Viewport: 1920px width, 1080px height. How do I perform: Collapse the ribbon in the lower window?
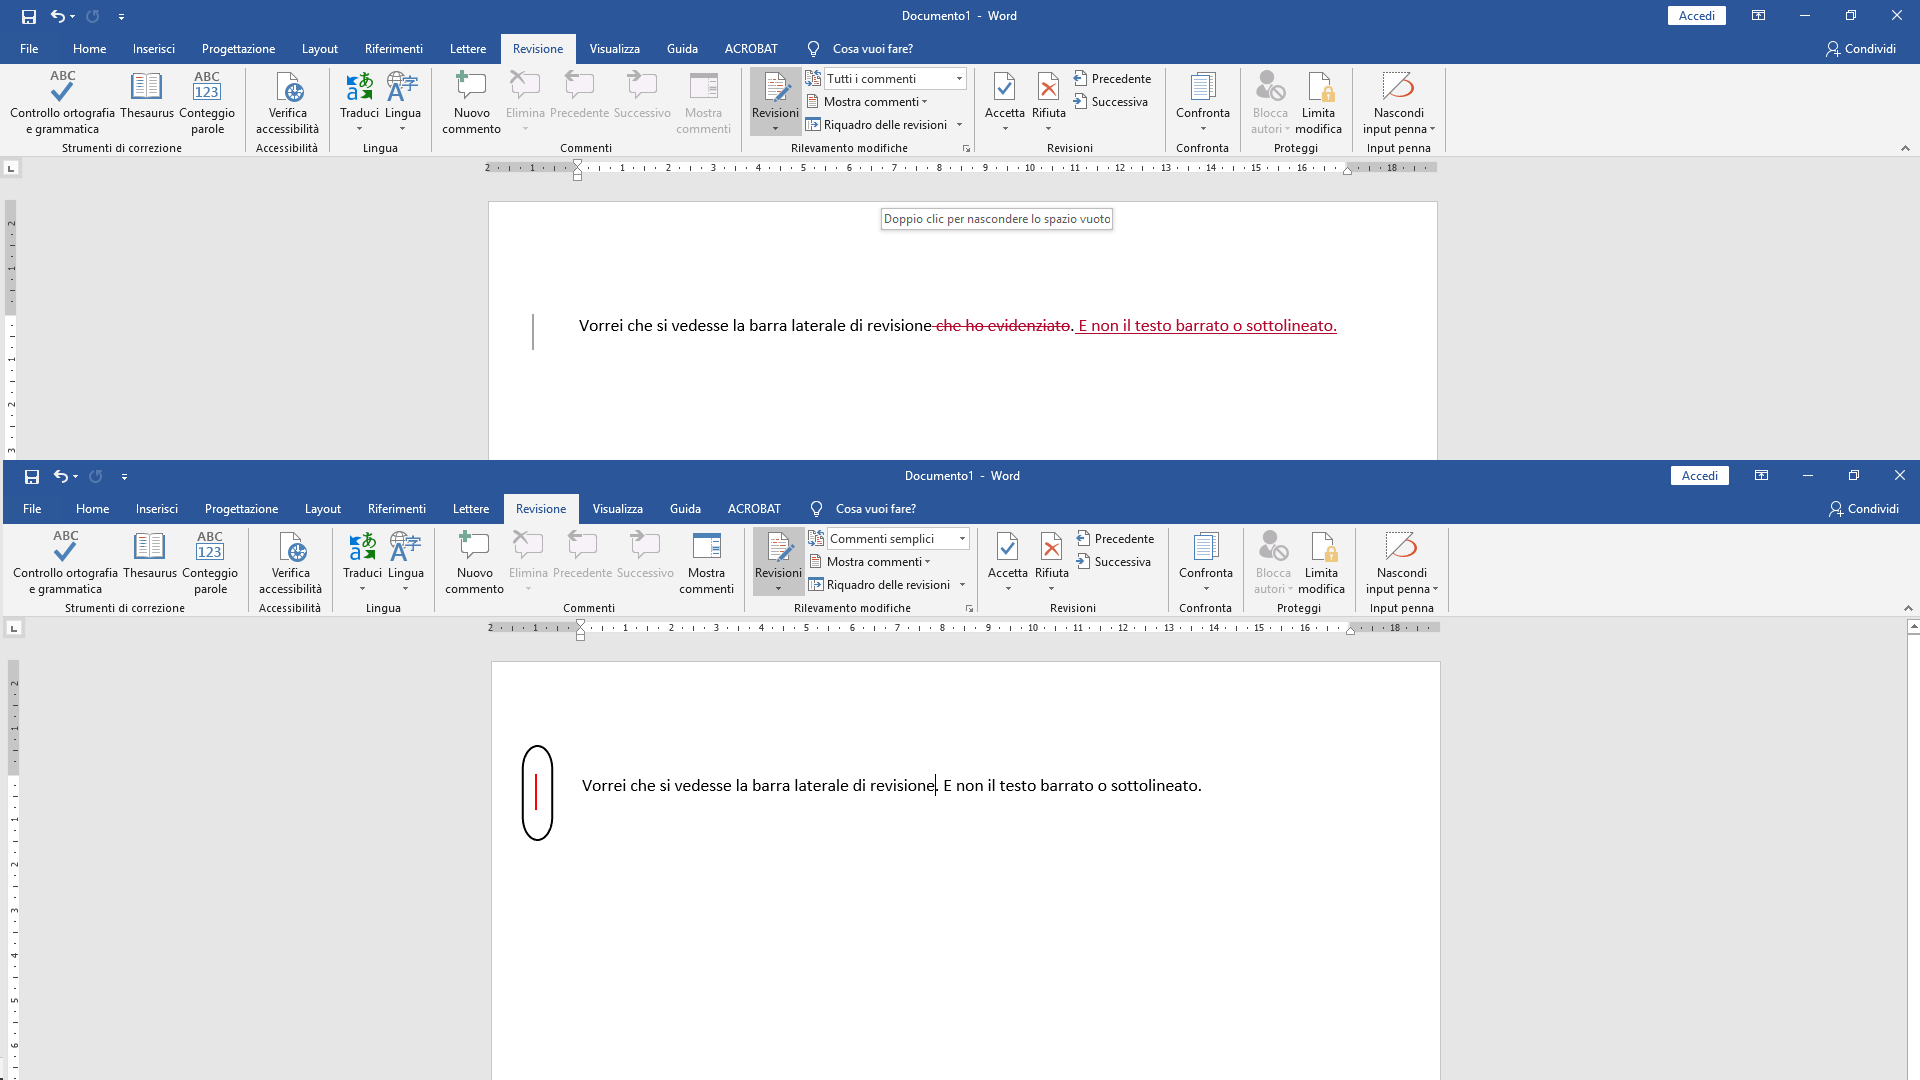[1908, 608]
